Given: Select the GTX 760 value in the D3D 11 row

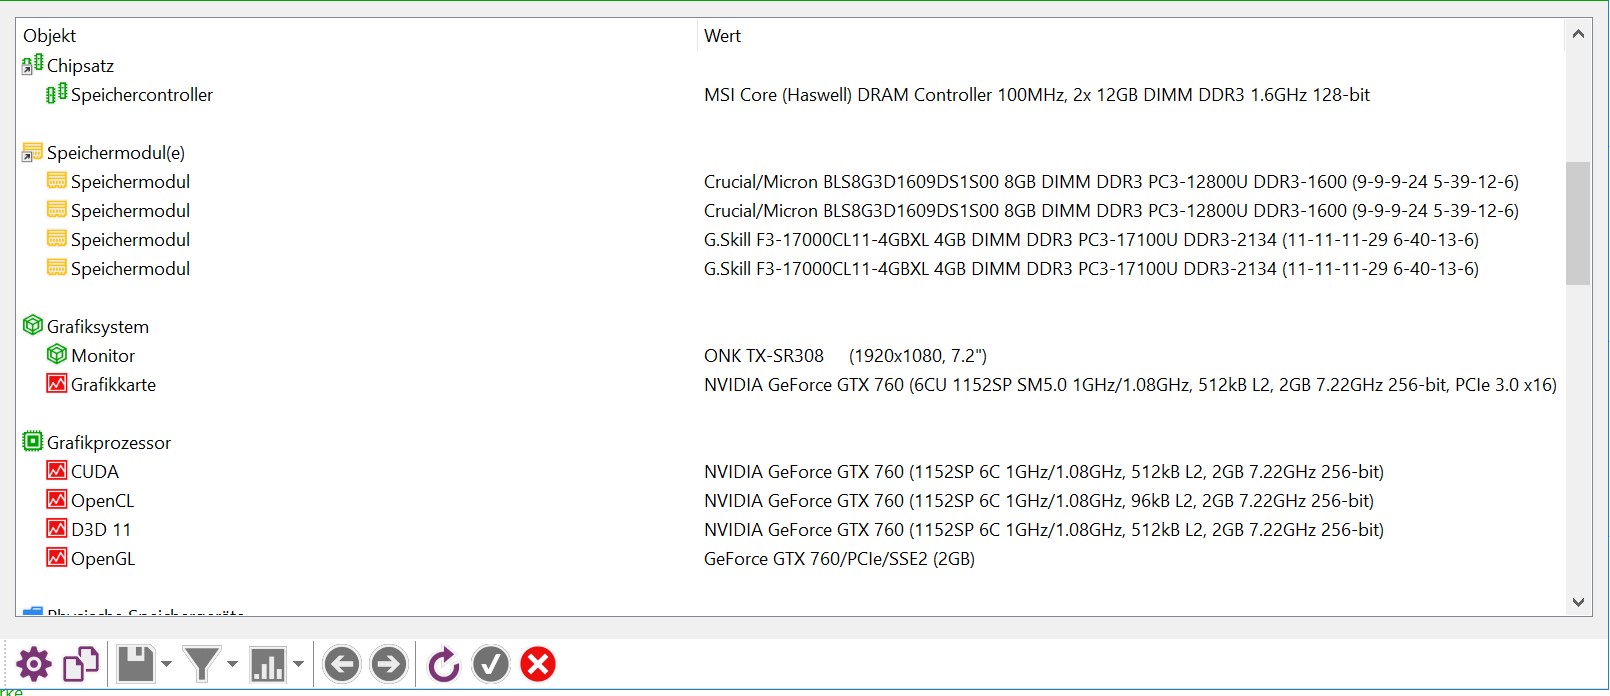Looking at the screenshot, I should (1043, 530).
